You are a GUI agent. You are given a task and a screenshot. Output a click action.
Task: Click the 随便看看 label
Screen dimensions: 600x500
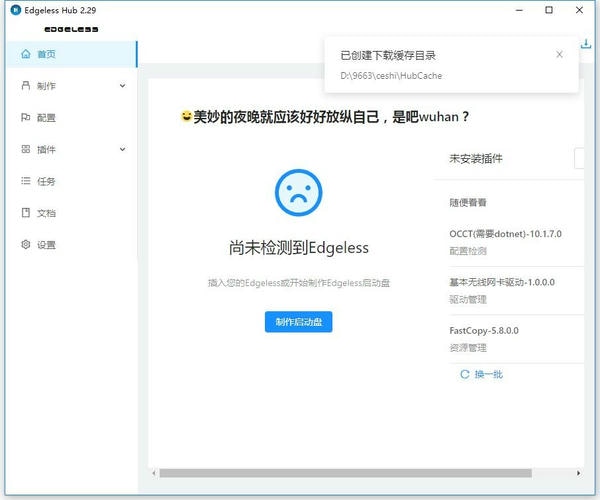pos(468,202)
